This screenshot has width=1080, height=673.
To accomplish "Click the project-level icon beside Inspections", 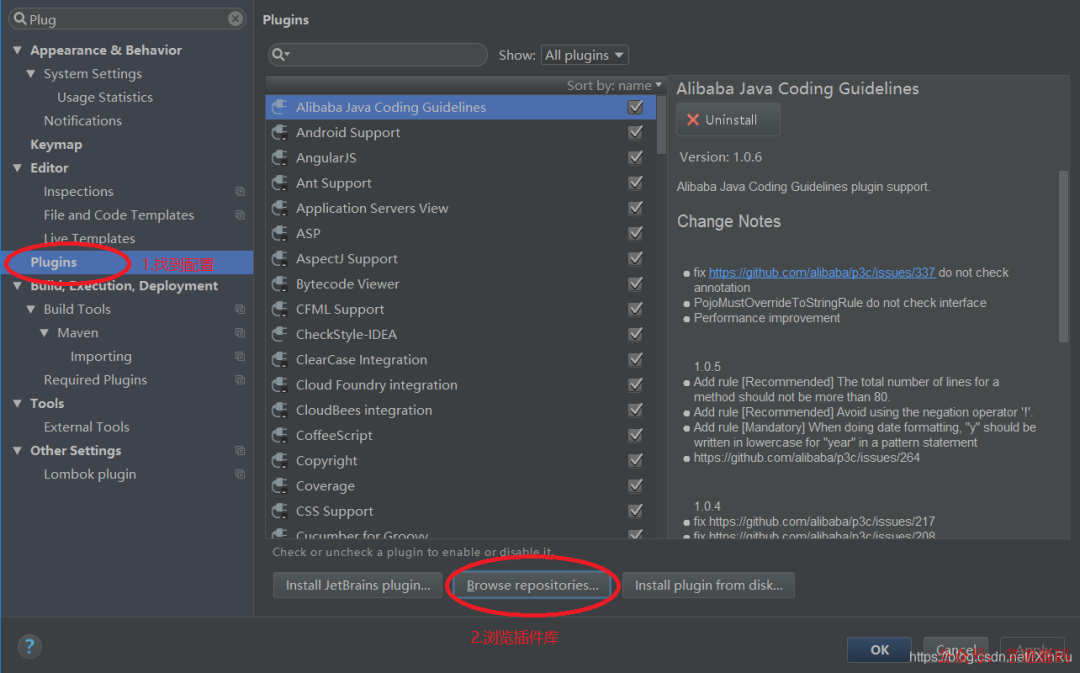I will (x=240, y=191).
